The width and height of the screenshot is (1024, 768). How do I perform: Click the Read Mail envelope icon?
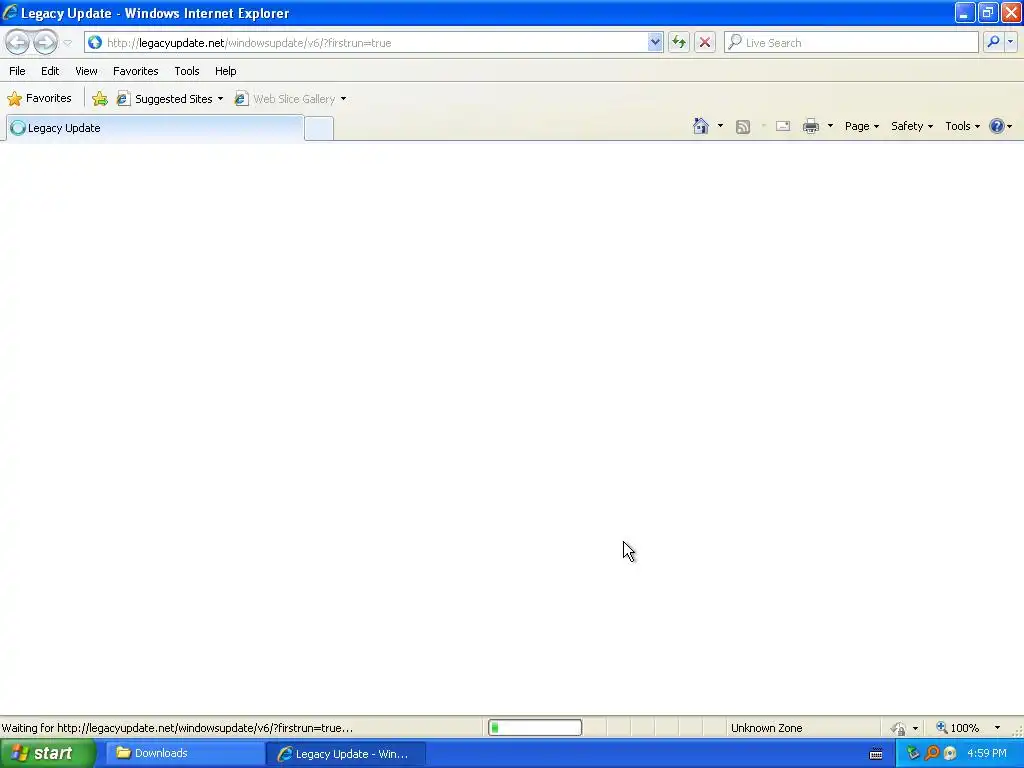click(x=783, y=126)
